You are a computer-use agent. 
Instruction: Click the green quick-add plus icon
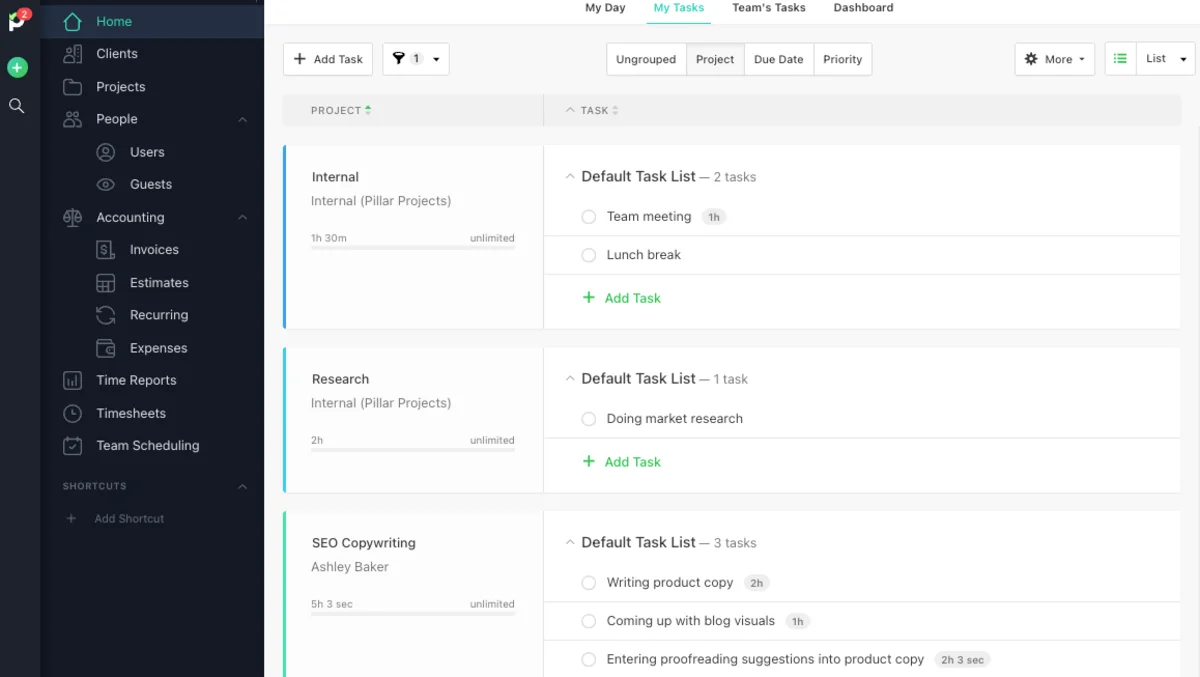[x=17, y=67]
